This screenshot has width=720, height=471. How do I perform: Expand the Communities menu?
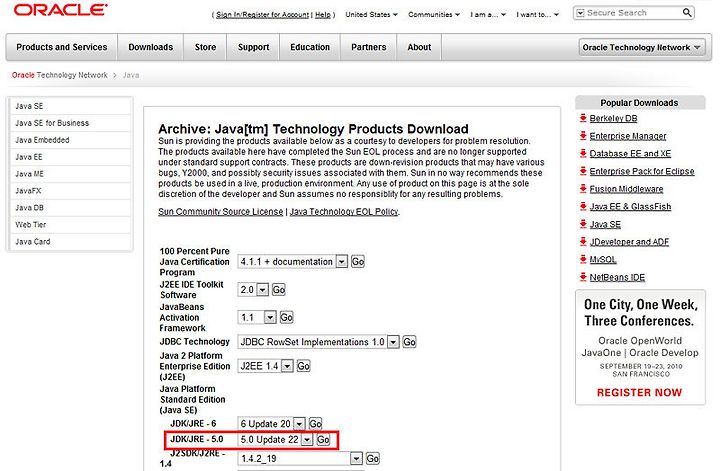click(434, 15)
